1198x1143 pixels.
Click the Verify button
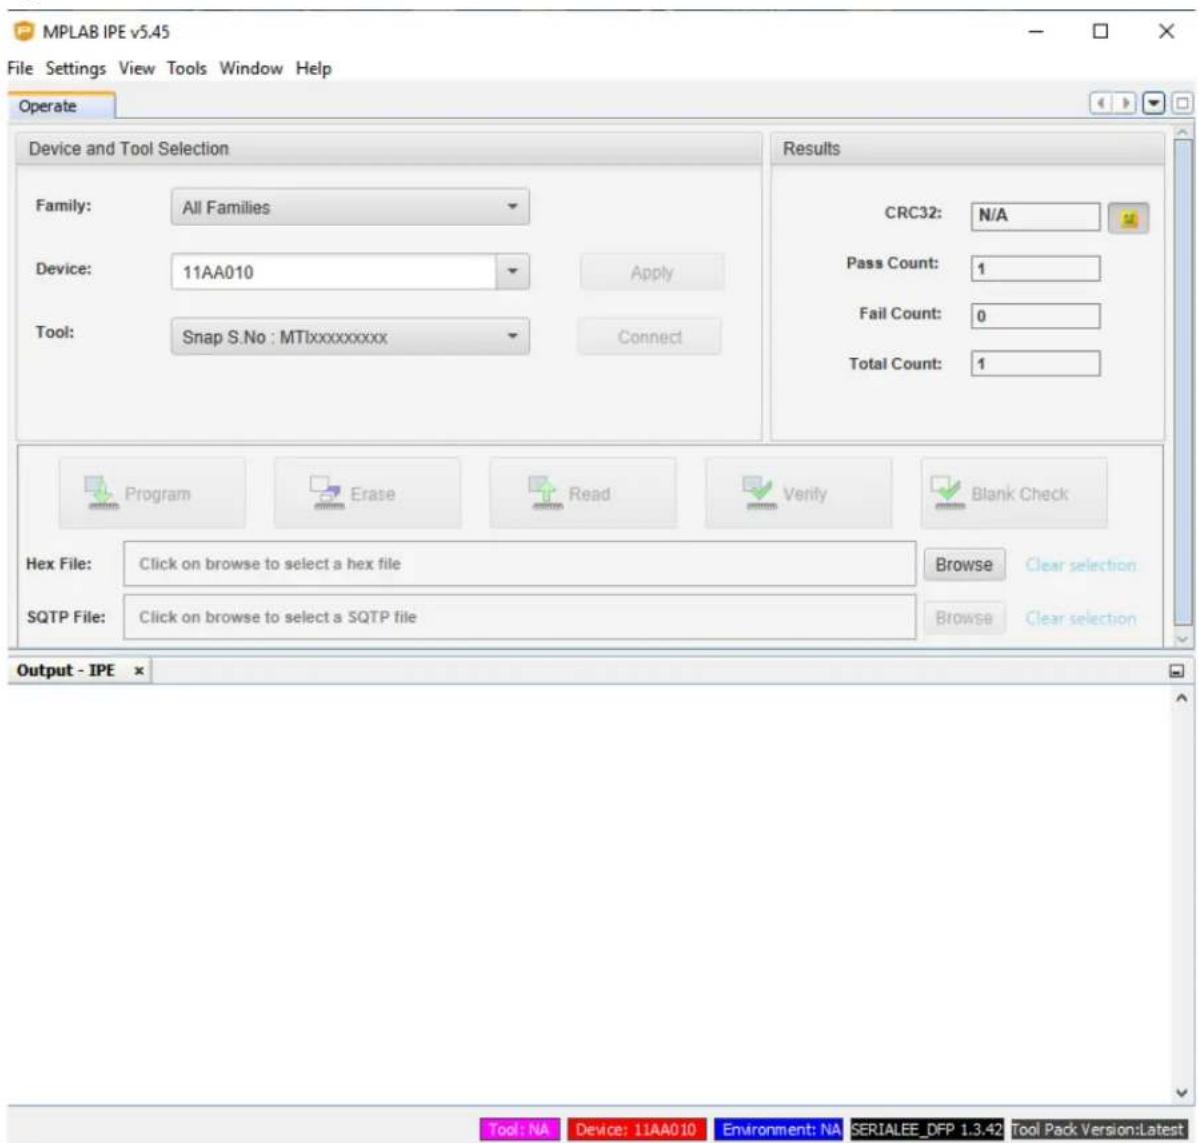click(x=798, y=494)
